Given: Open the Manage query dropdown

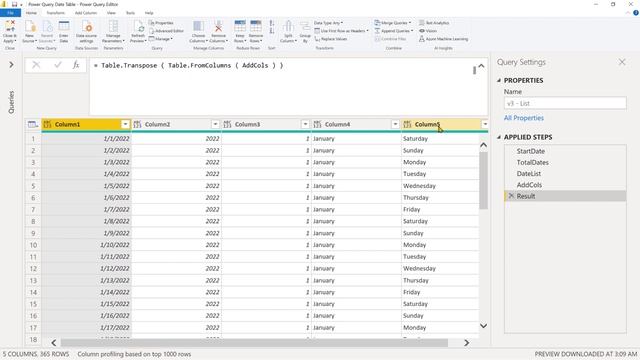Looking at the screenshot, I should click(161, 39).
